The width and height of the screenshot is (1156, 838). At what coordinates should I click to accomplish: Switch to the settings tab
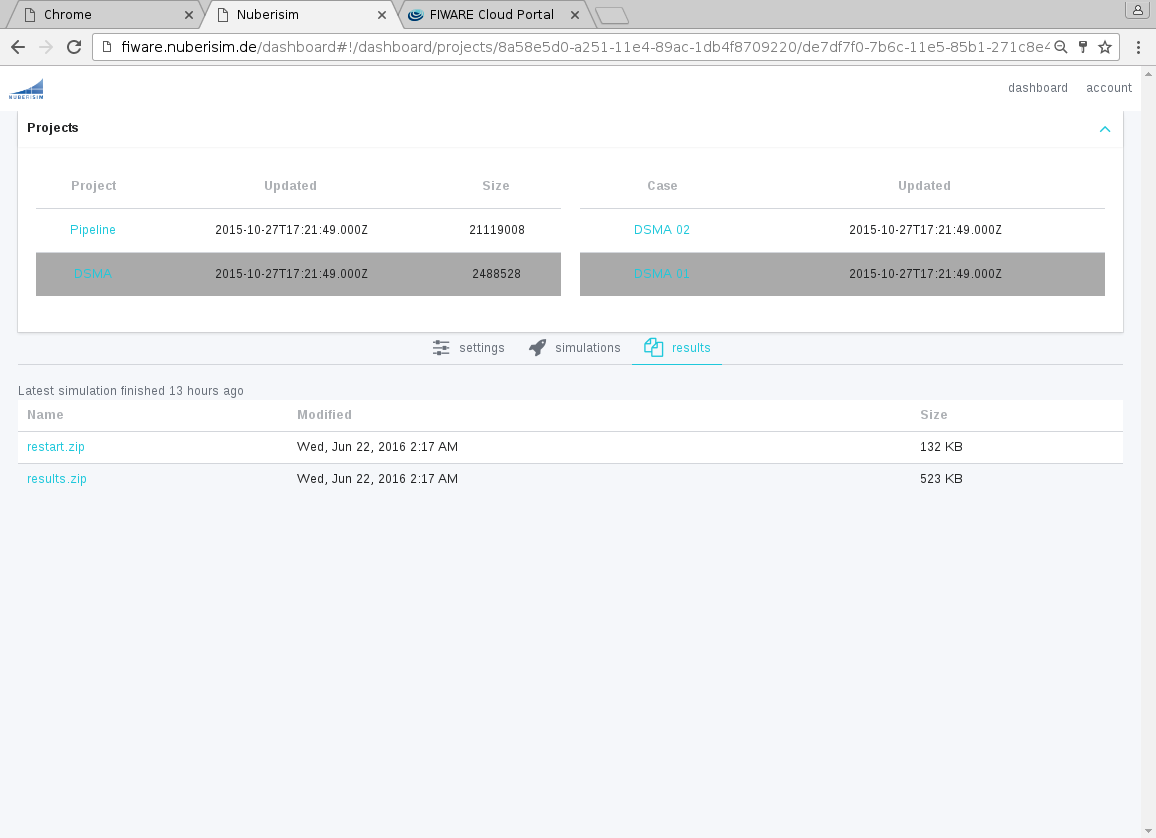(x=469, y=348)
